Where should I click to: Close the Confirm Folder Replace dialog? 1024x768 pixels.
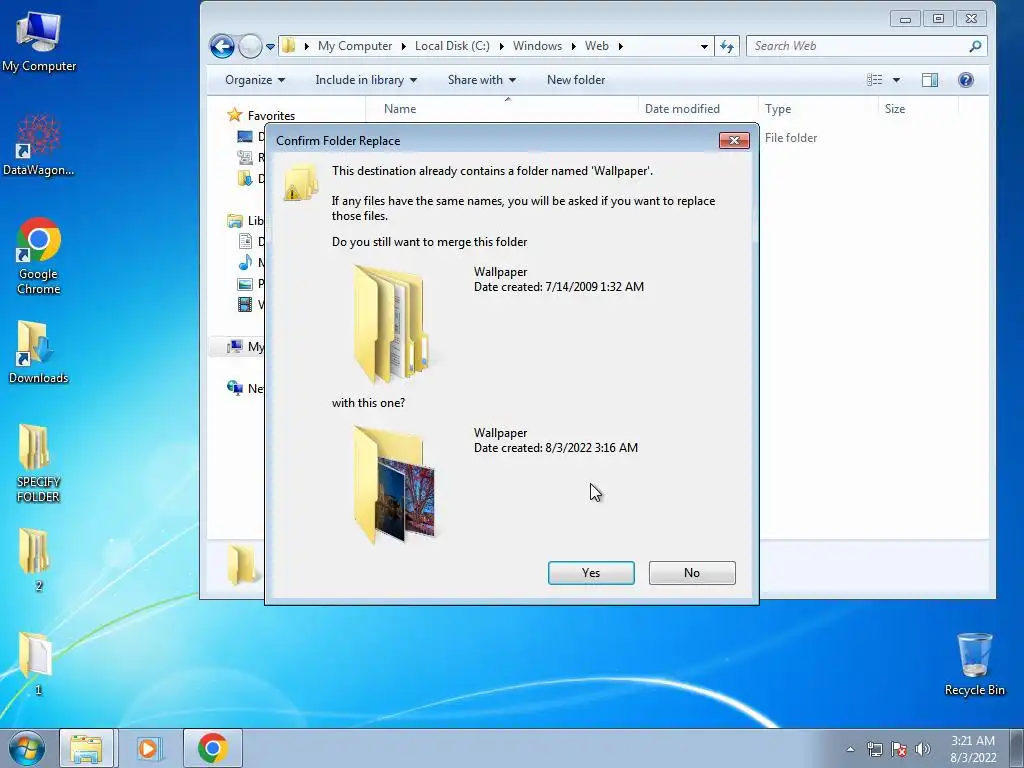point(734,140)
